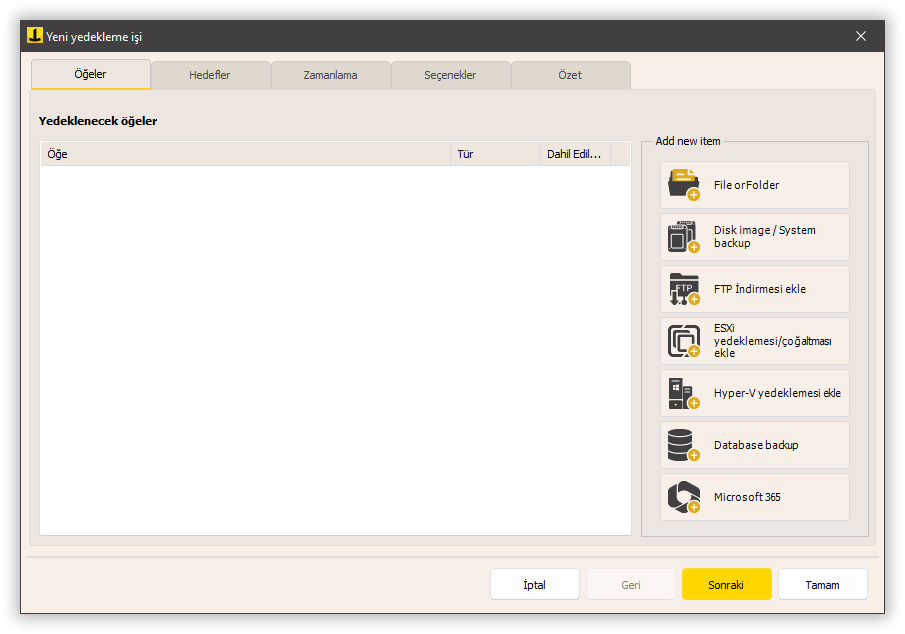Click the Iperius app icon in title bar
The width and height of the screenshot is (905, 634).
pyautogui.click(x=35, y=36)
